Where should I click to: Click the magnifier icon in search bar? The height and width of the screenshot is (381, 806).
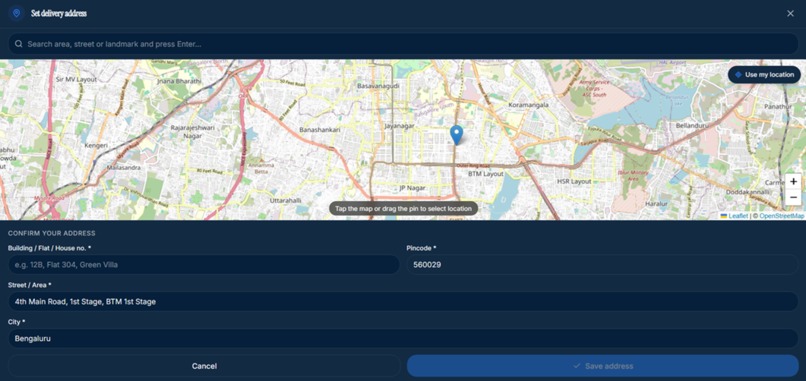[x=19, y=44]
